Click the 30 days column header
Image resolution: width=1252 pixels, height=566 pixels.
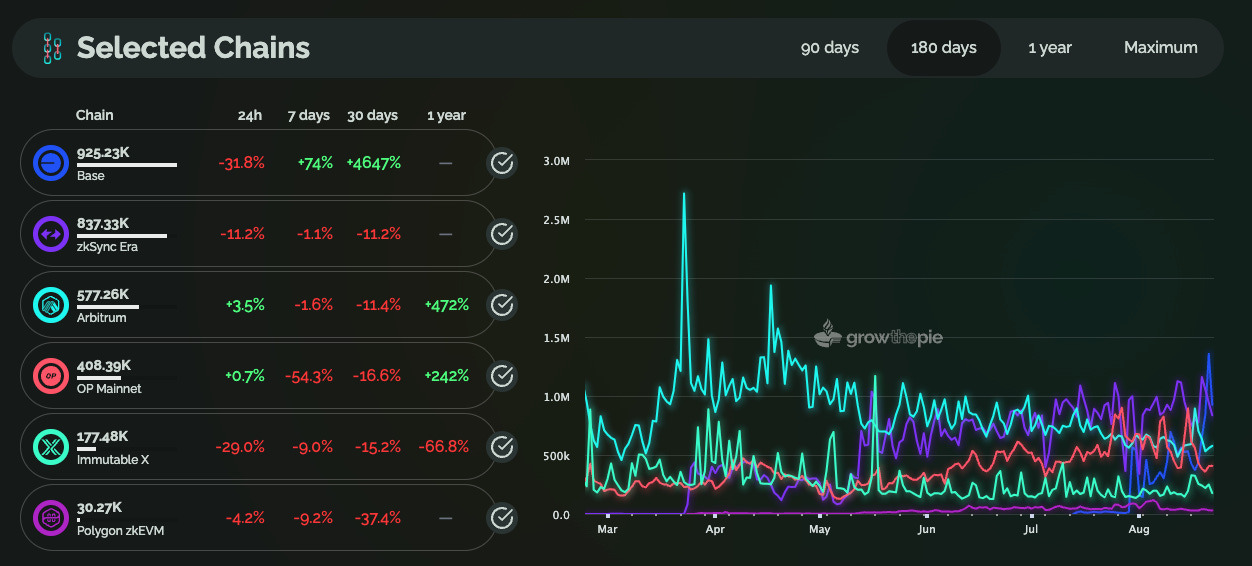click(x=372, y=116)
